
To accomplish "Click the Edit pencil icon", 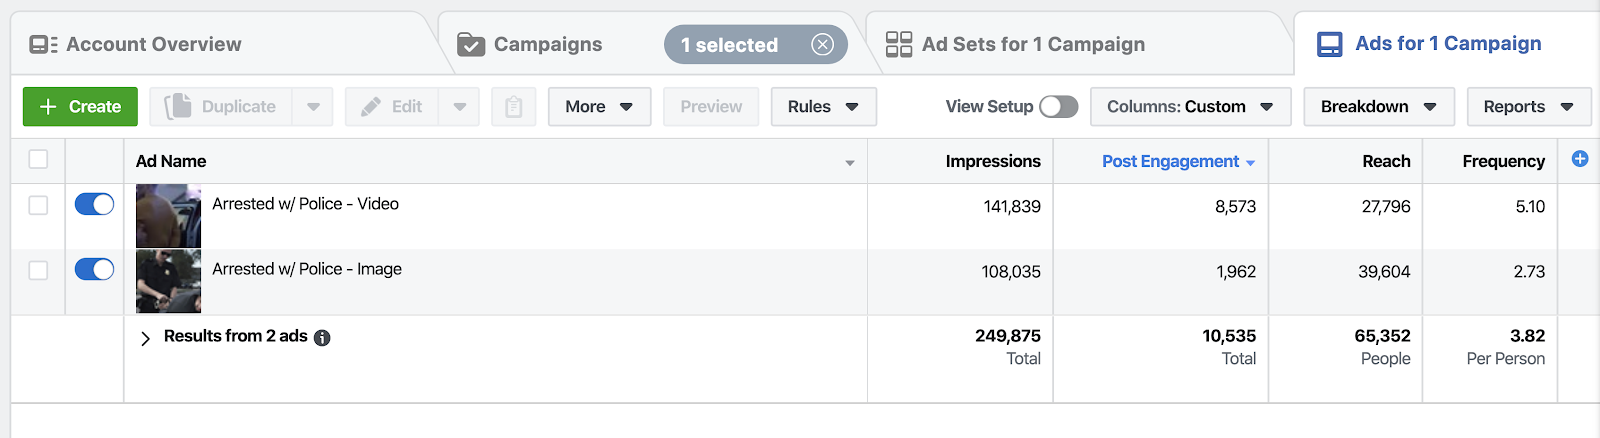I will click(371, 107).
